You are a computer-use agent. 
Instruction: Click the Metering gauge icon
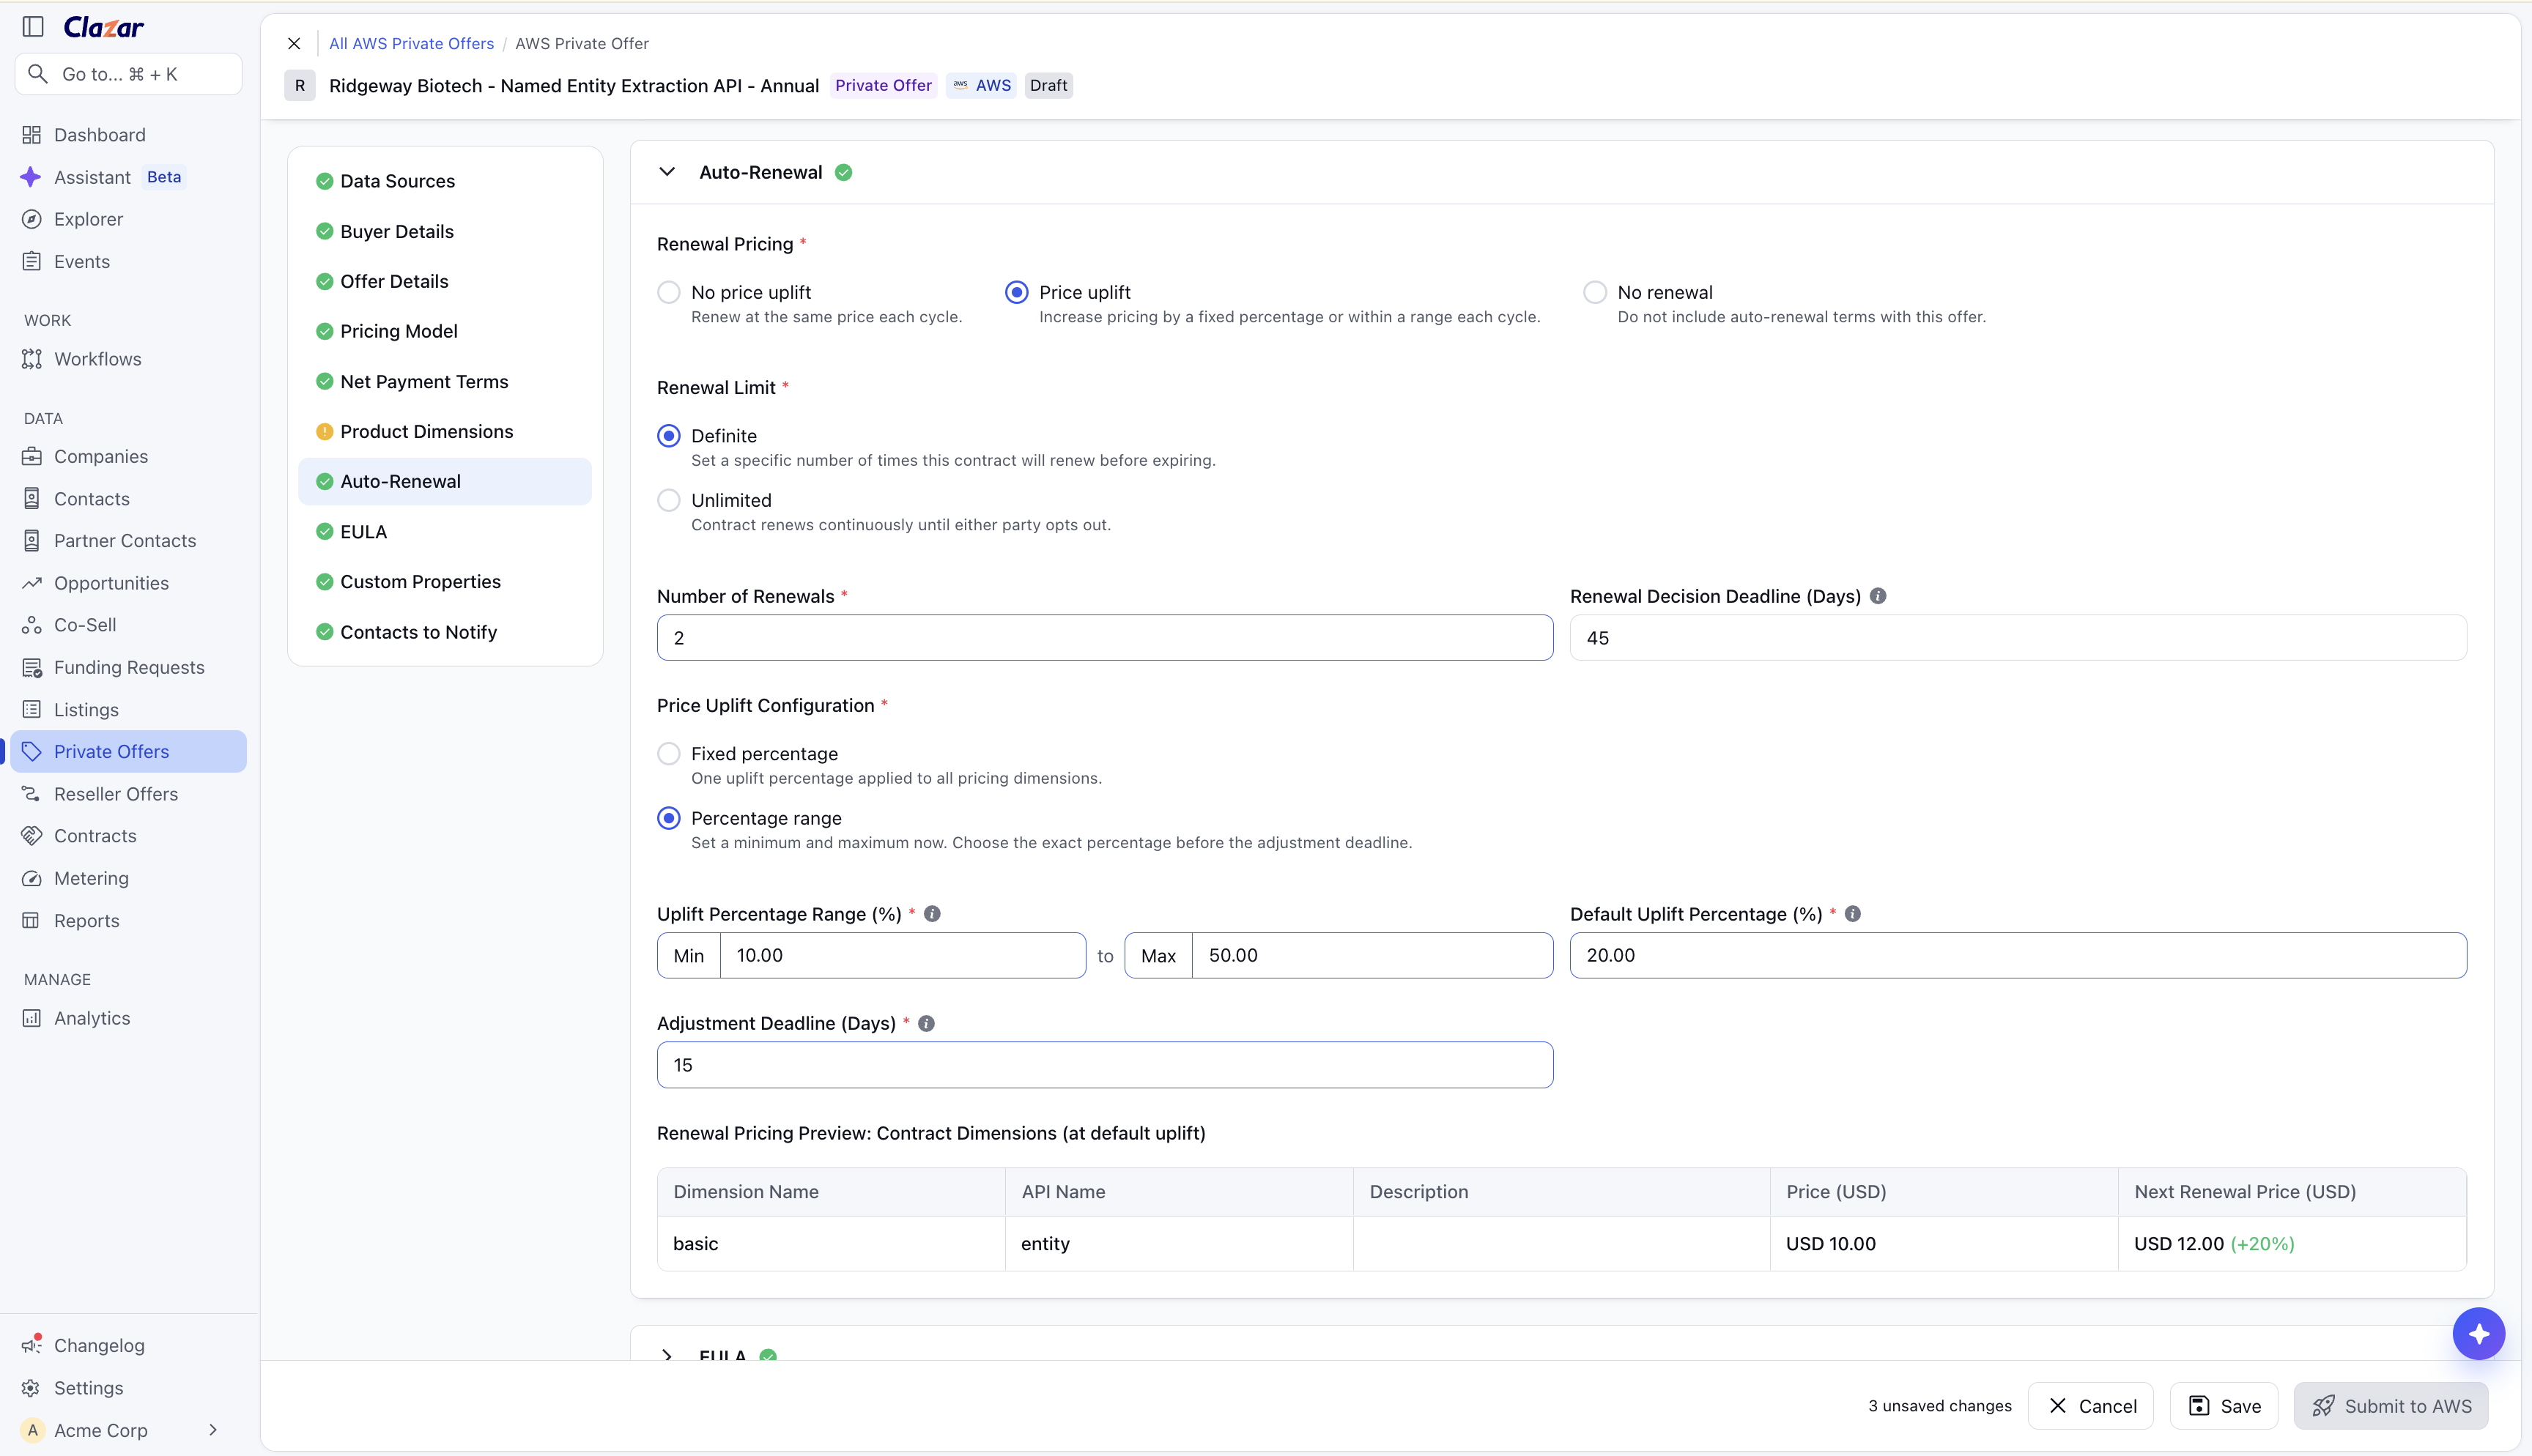pos(32,878)
